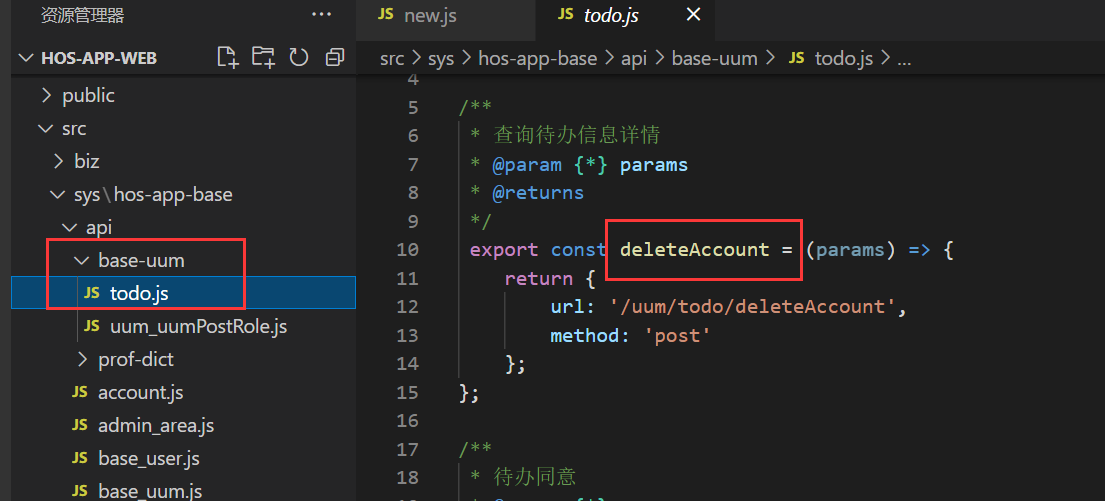The image size is (1105, 501).
Task: Open base_user.js from the explorer
Action: click(148, 459)
